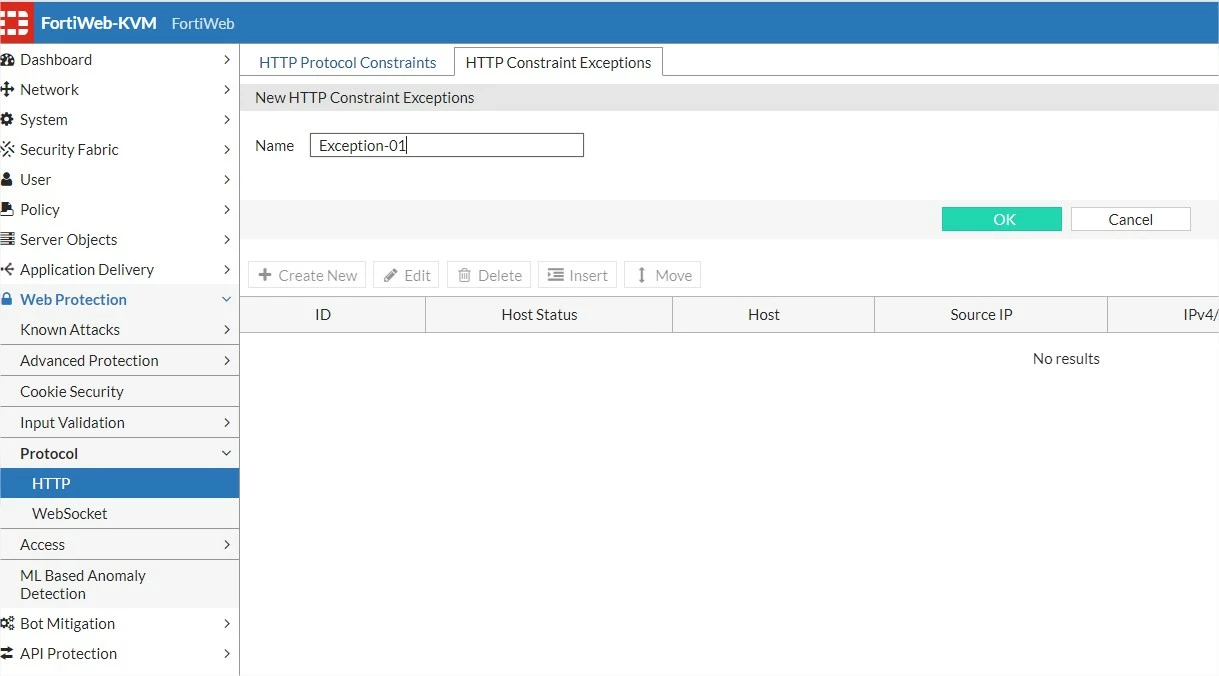Click the trash icon on Delete

[465, 275]
